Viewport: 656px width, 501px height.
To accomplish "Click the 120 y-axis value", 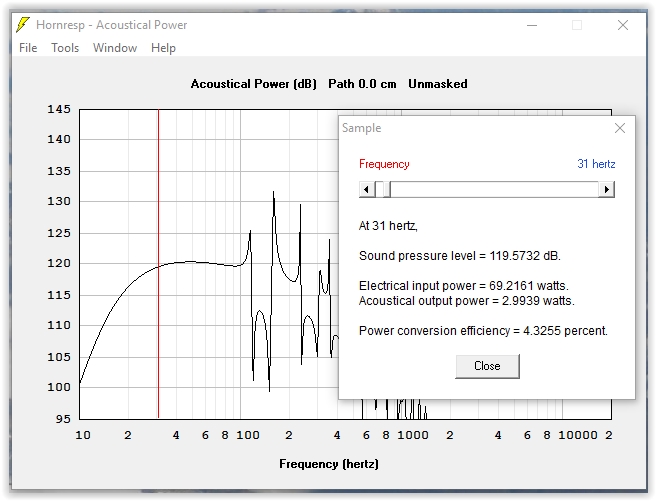I will pyautogui.click(x=59, y=263).
